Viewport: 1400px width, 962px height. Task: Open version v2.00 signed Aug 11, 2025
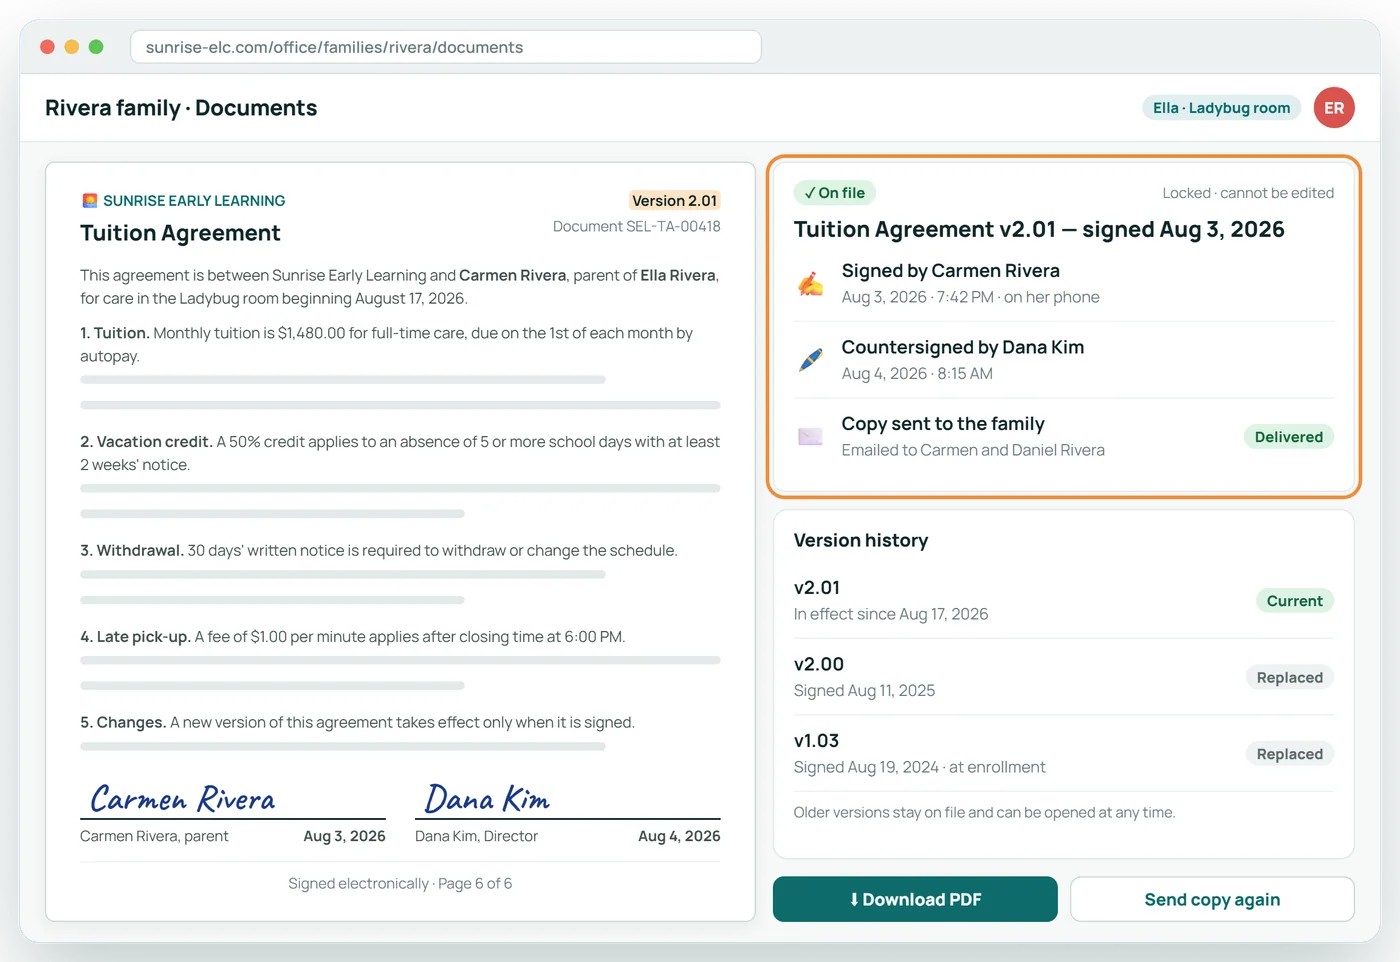[x=1064, y=677]
